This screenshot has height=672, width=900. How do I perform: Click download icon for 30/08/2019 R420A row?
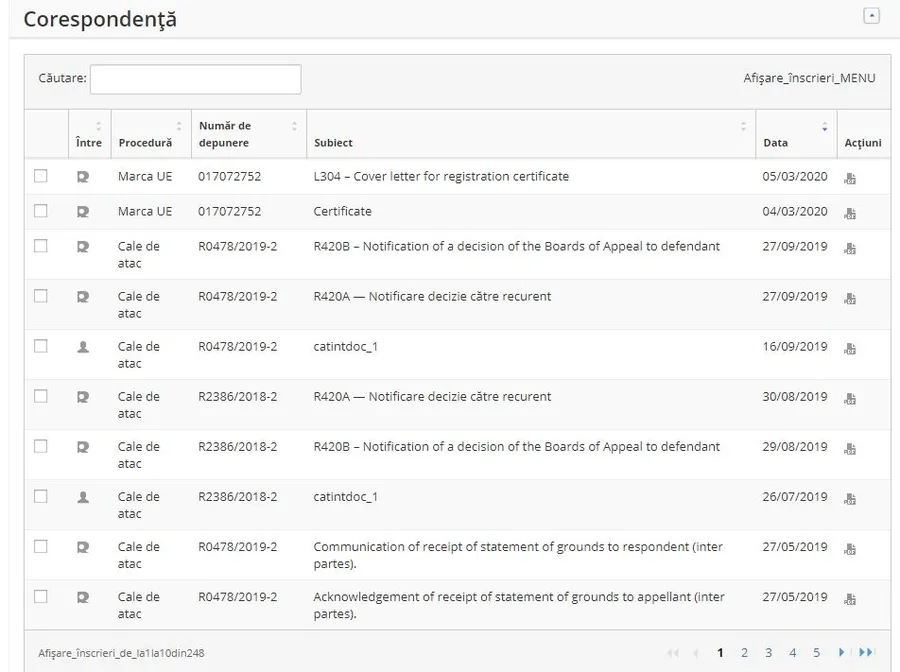click(x=849, y=399)
